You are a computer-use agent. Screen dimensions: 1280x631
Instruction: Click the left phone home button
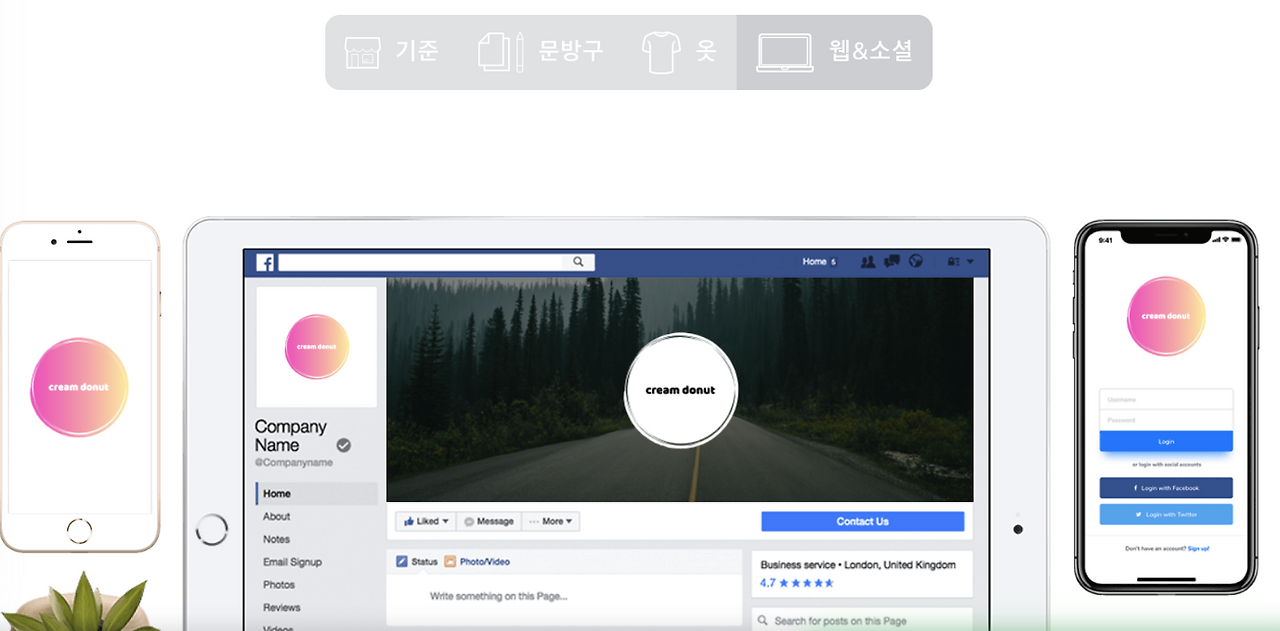coord(80,530)
